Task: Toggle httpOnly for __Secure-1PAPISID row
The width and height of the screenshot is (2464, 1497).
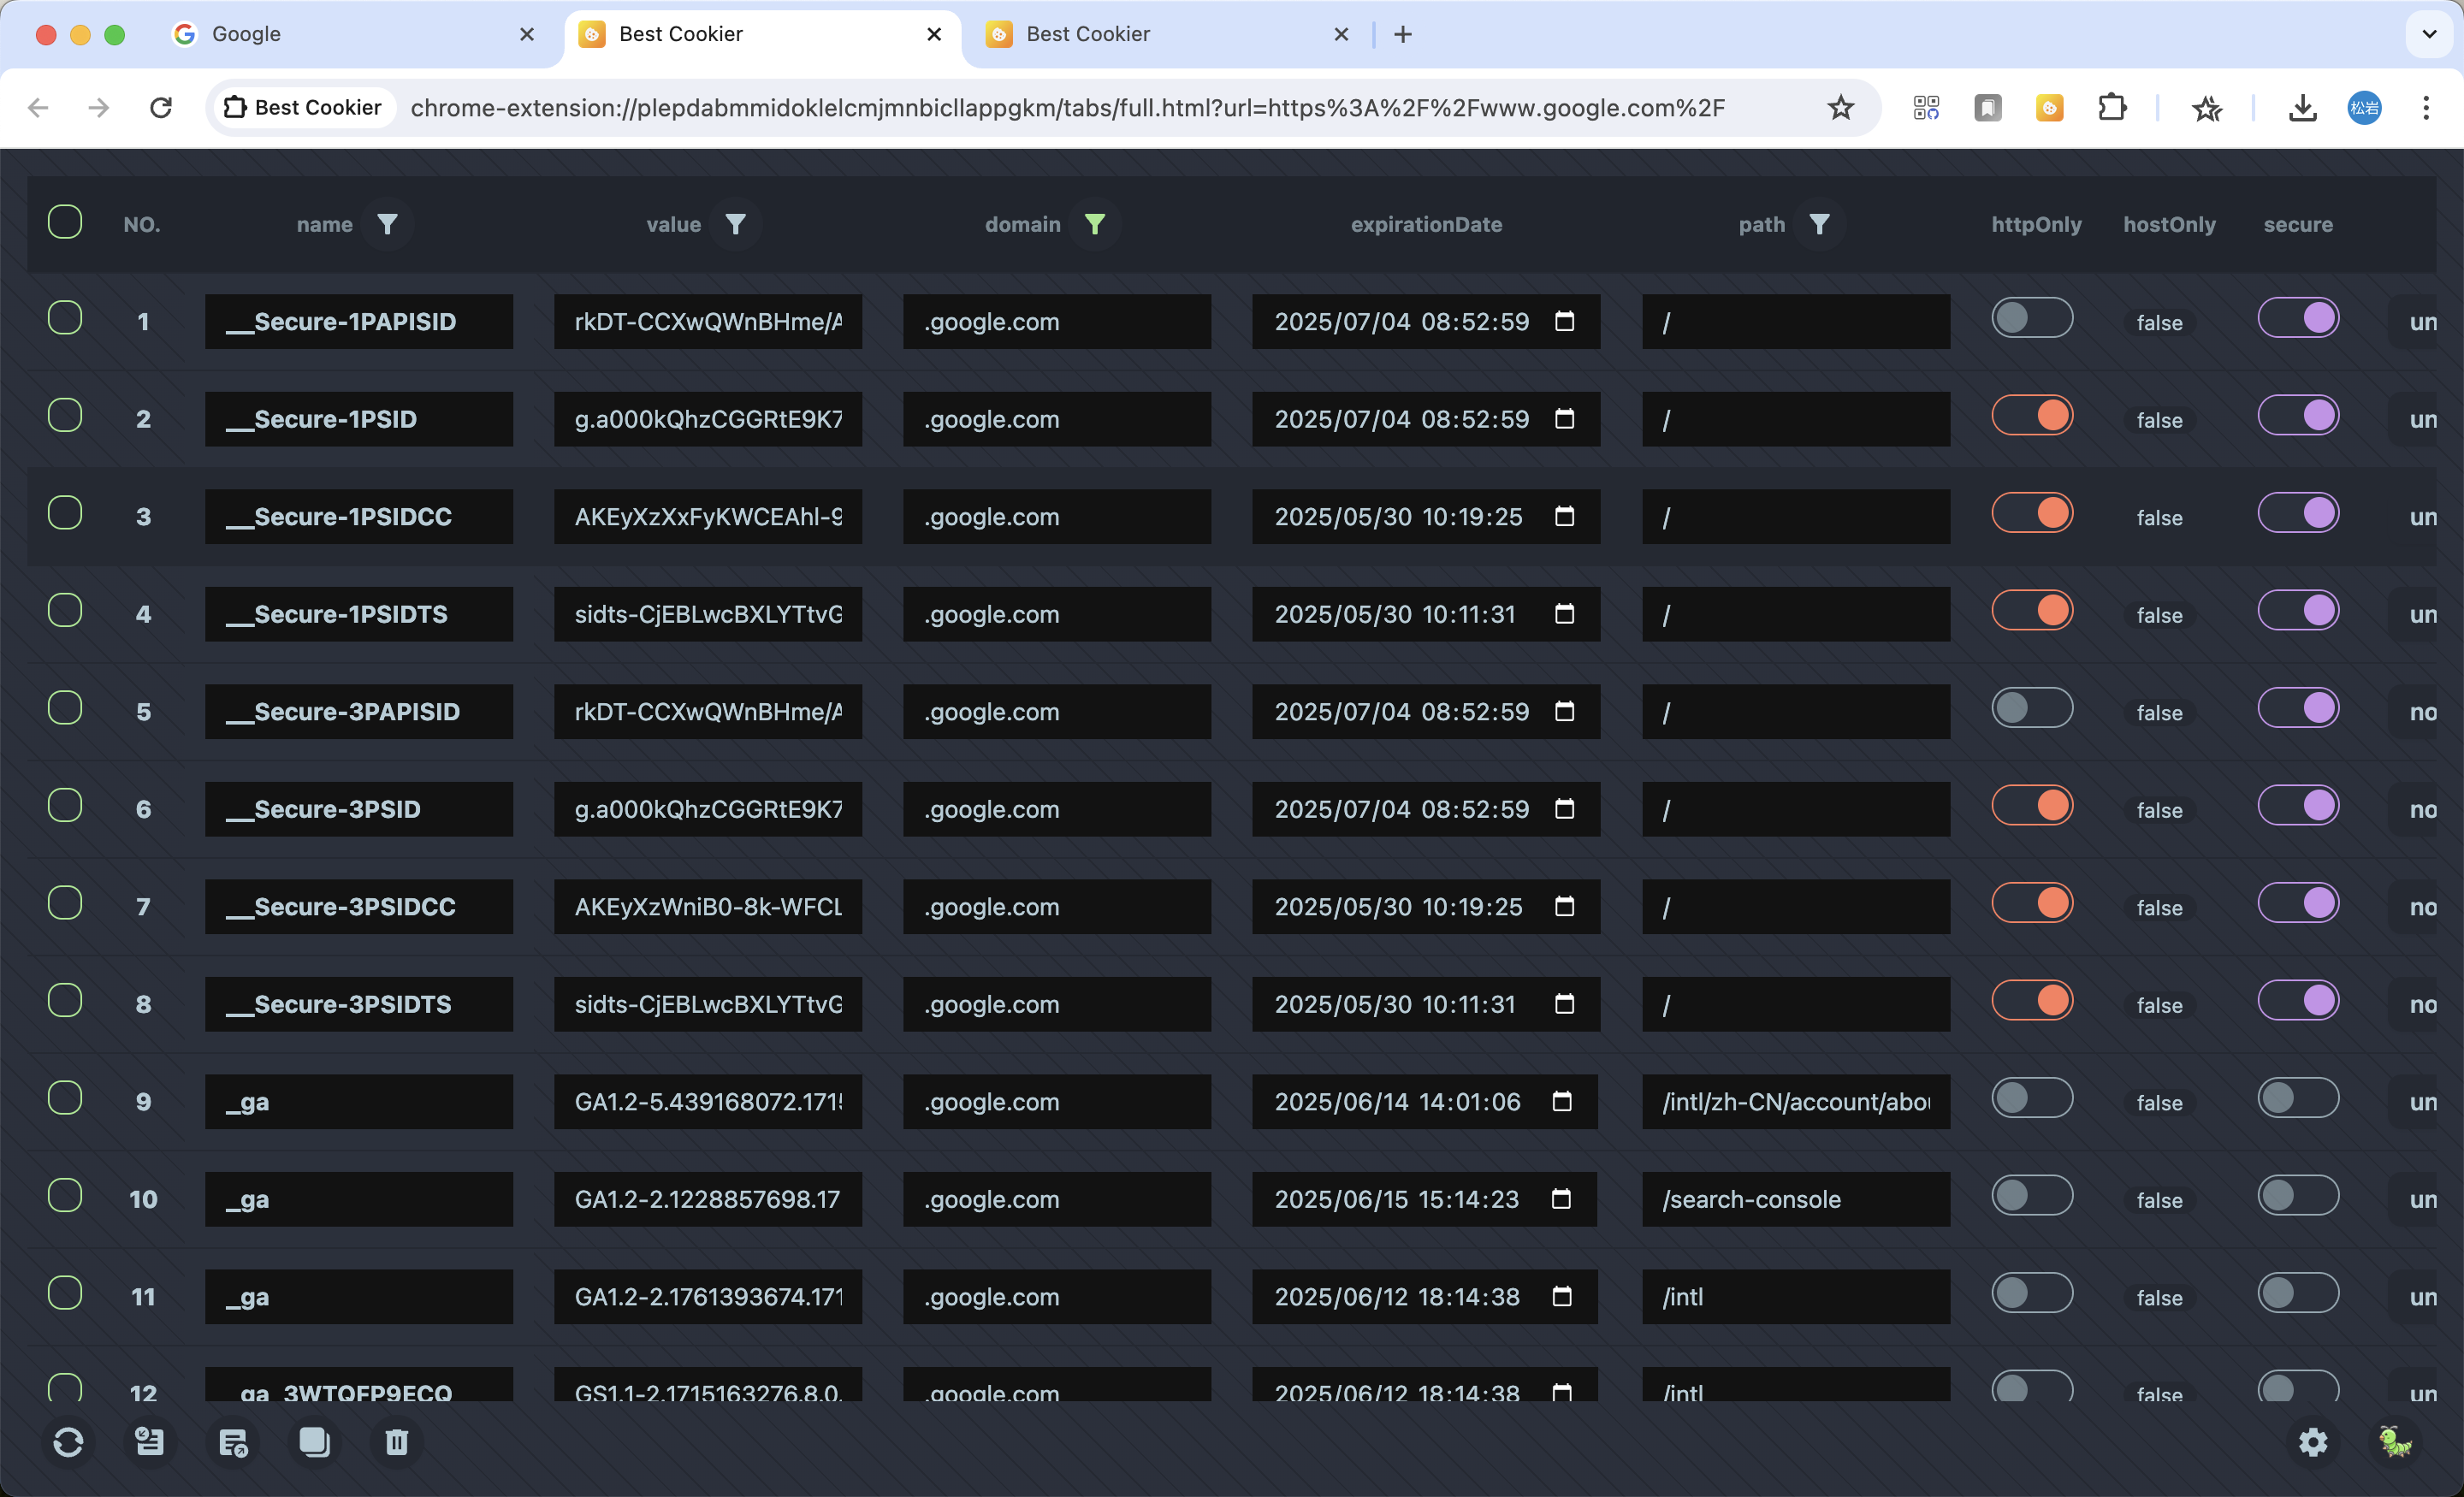Action: [2031, 319]
